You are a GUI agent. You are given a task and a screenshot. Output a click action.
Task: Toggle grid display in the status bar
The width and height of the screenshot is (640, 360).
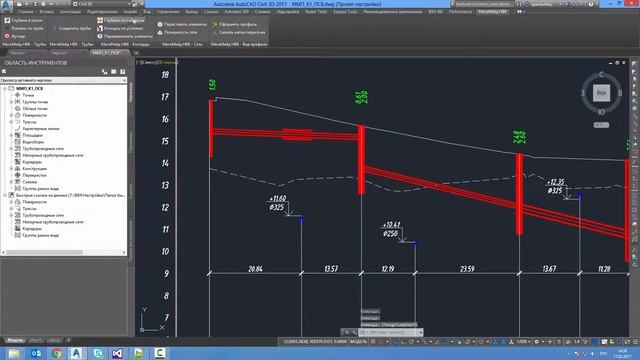[x=373, y=342]
